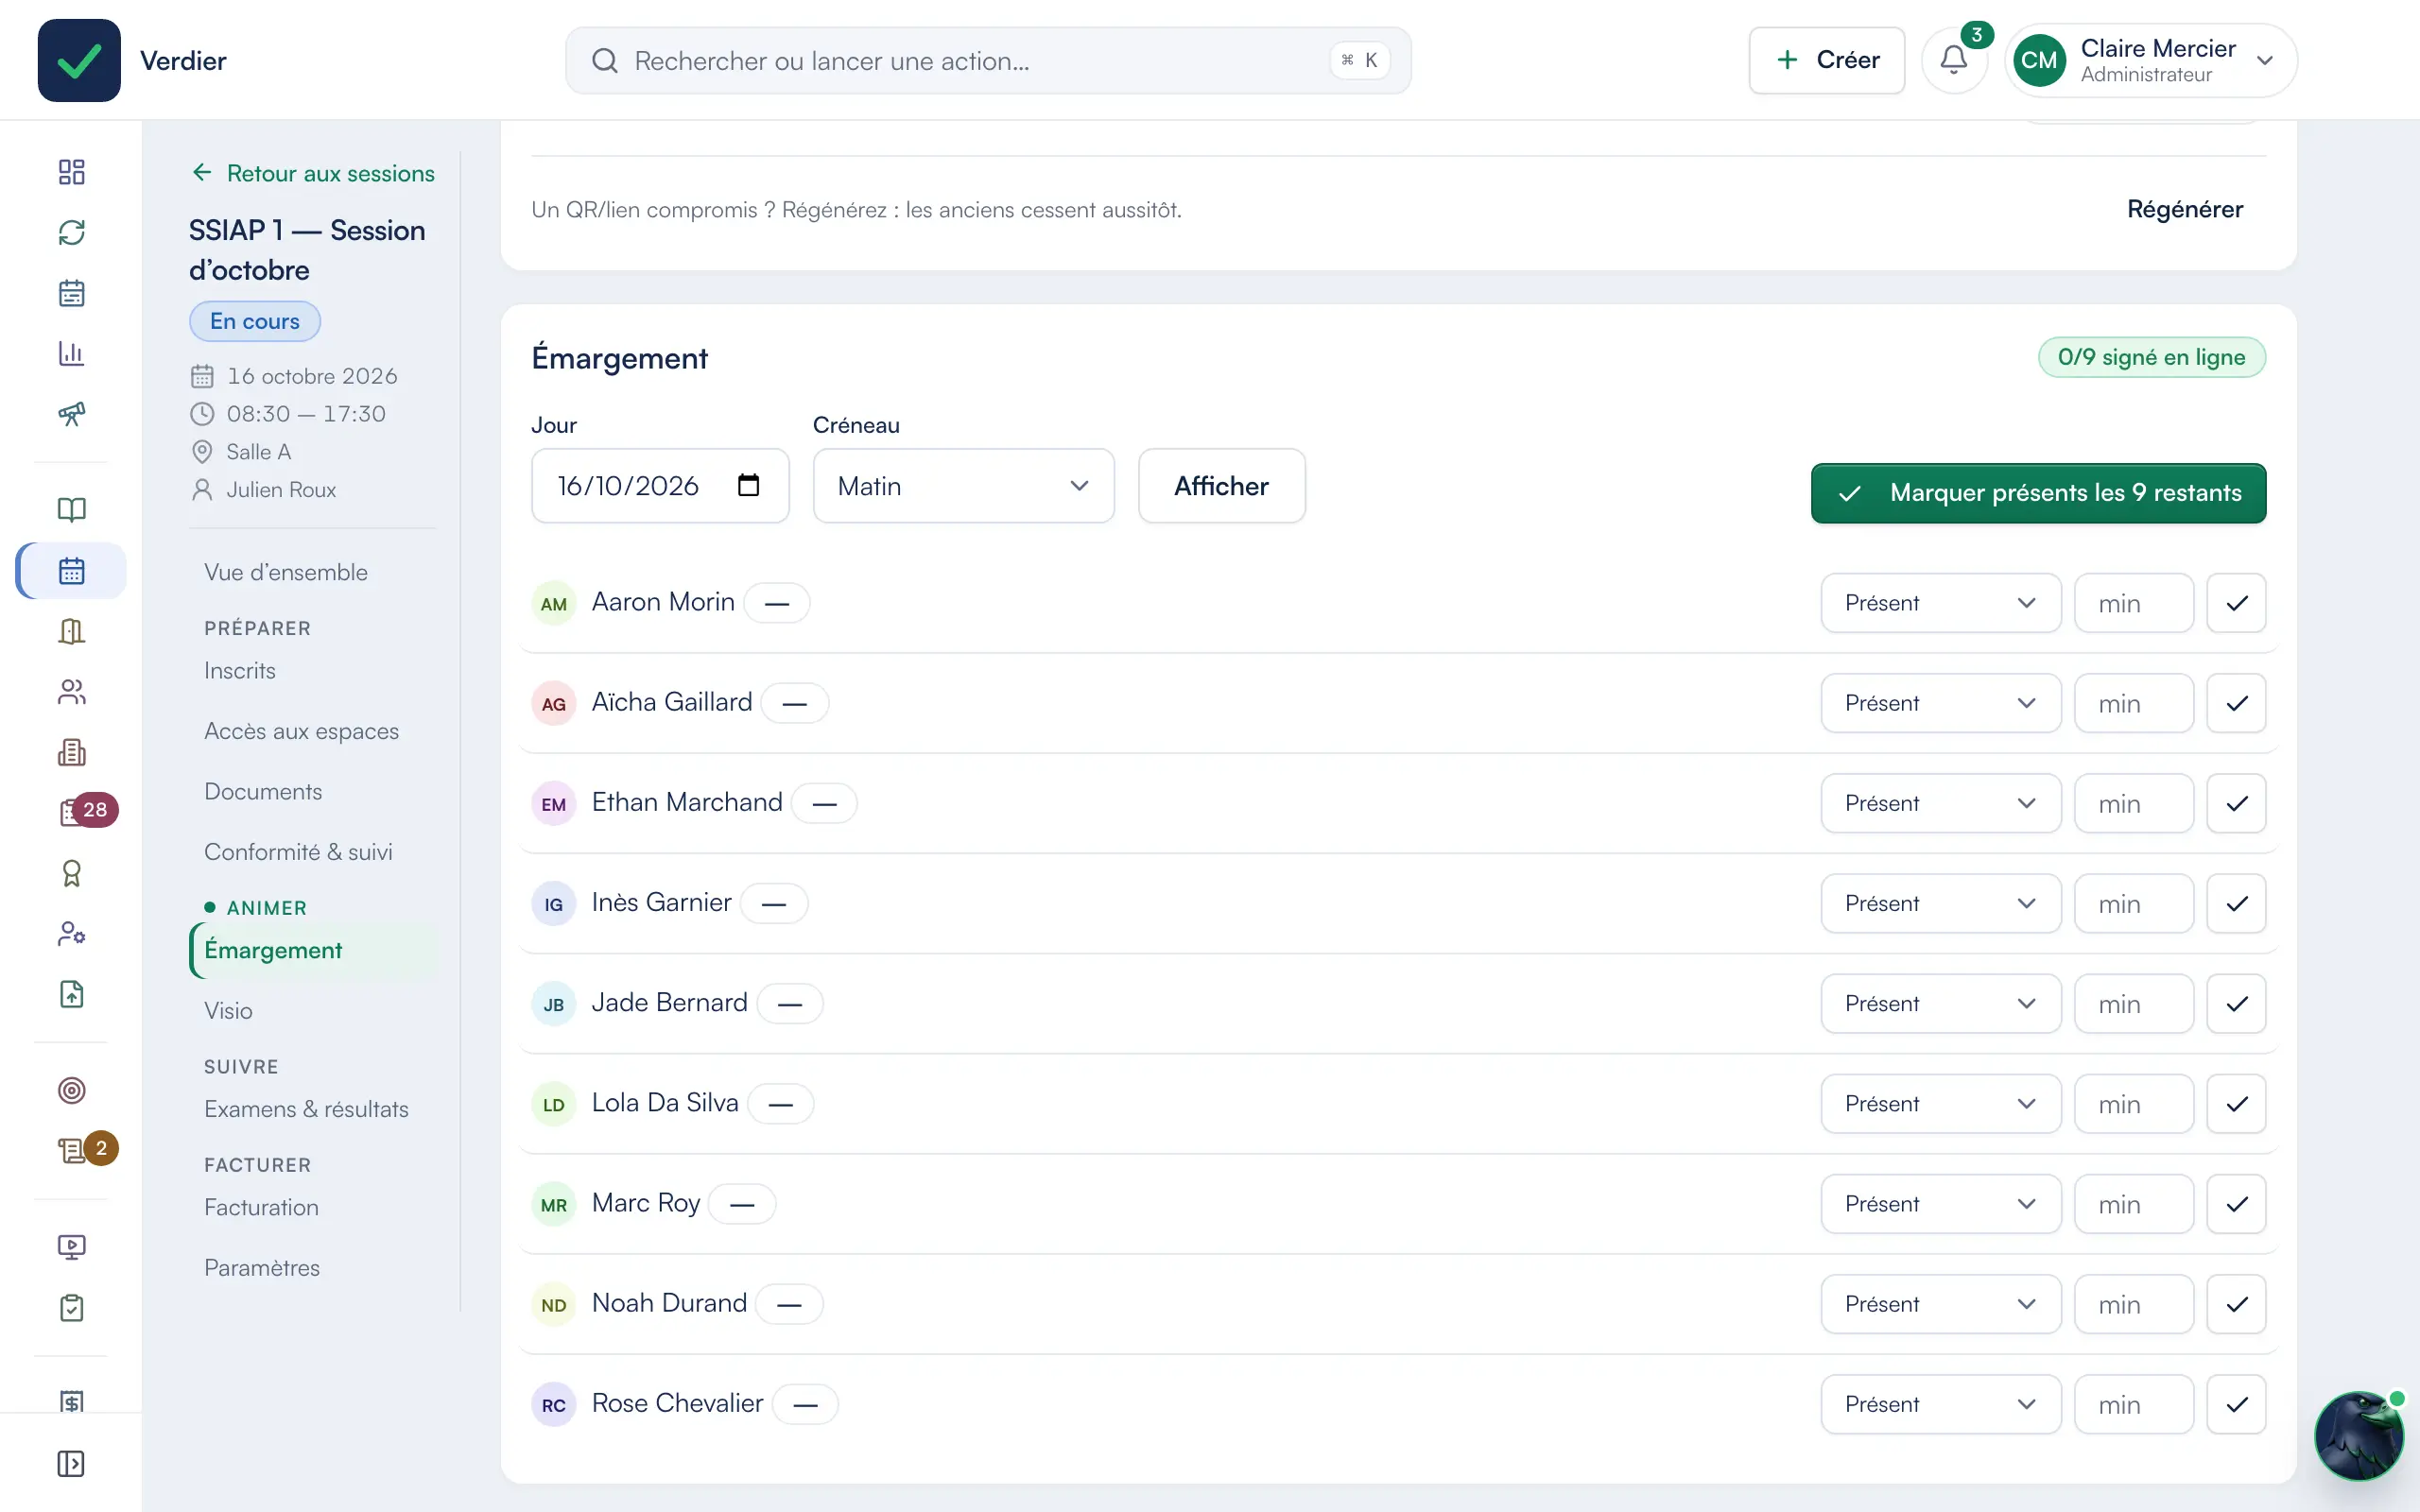
Task: Select the active calendar sessions icon
Action: 71,571
